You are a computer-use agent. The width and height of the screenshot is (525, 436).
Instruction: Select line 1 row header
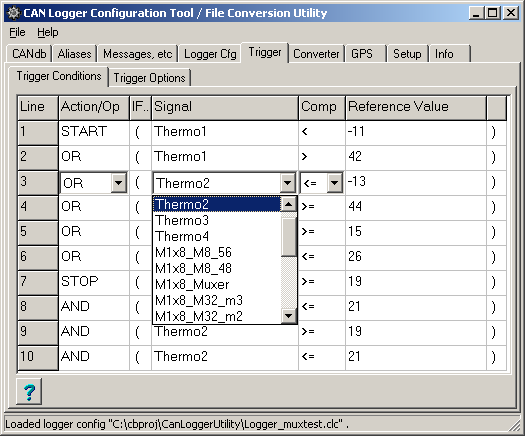coord(38,133)
